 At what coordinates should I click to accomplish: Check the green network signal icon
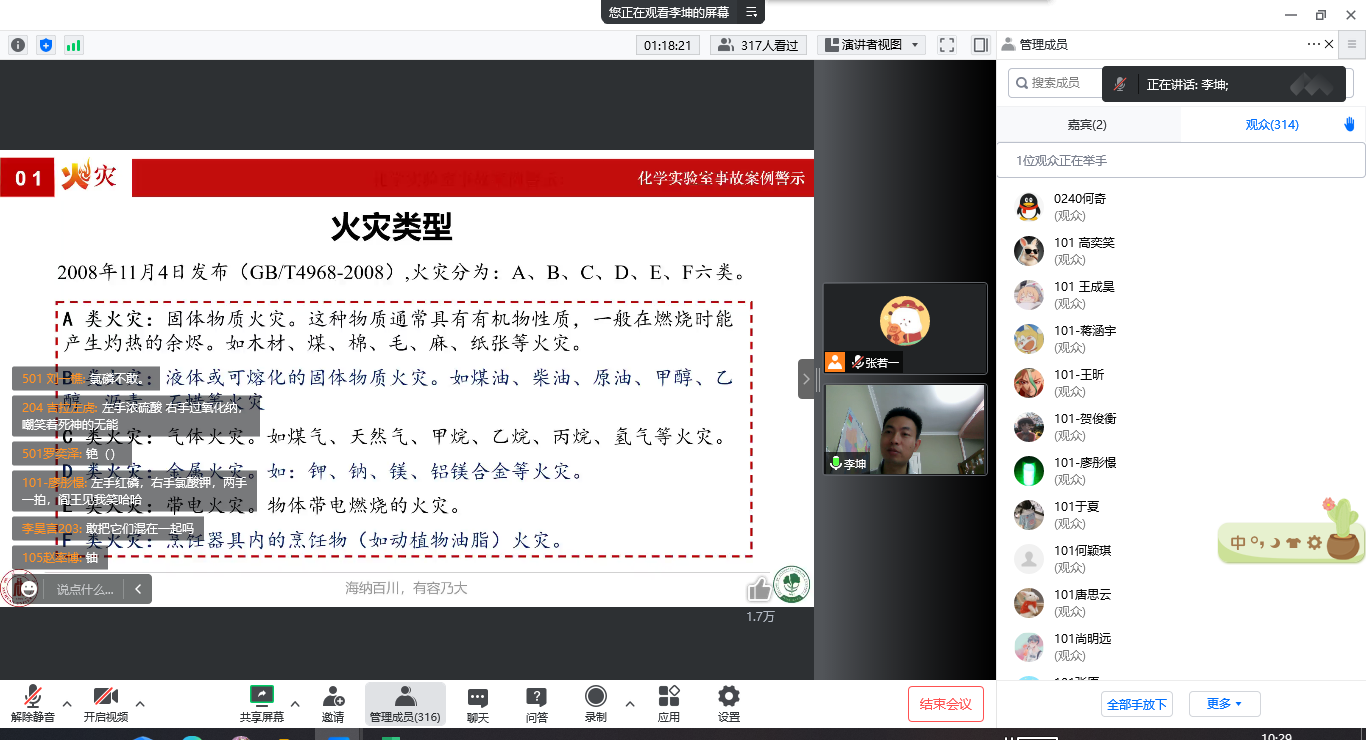click(74, 45)
